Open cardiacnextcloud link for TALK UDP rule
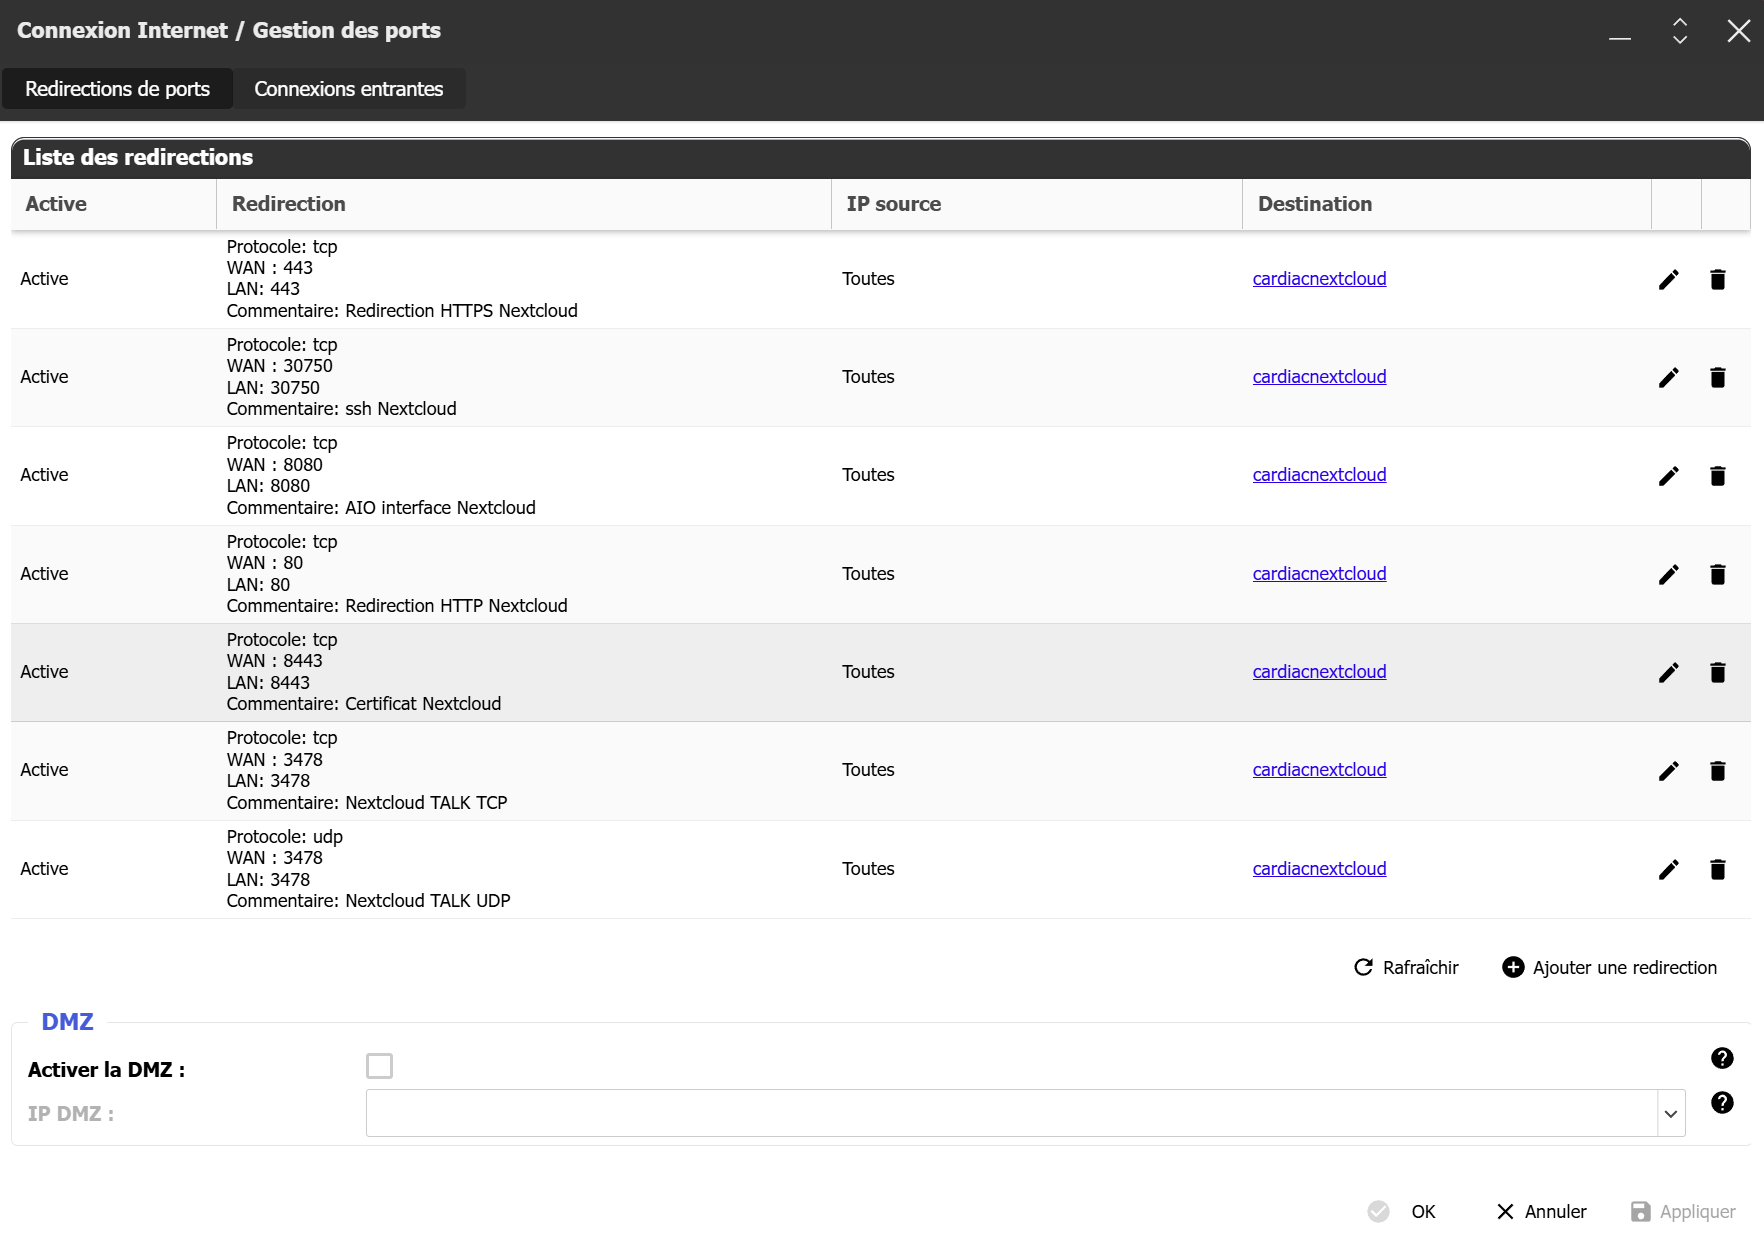Image resolution: width=1764 pixels, height=1235 pixels. pyautogui.click(x=1319, y=869)
